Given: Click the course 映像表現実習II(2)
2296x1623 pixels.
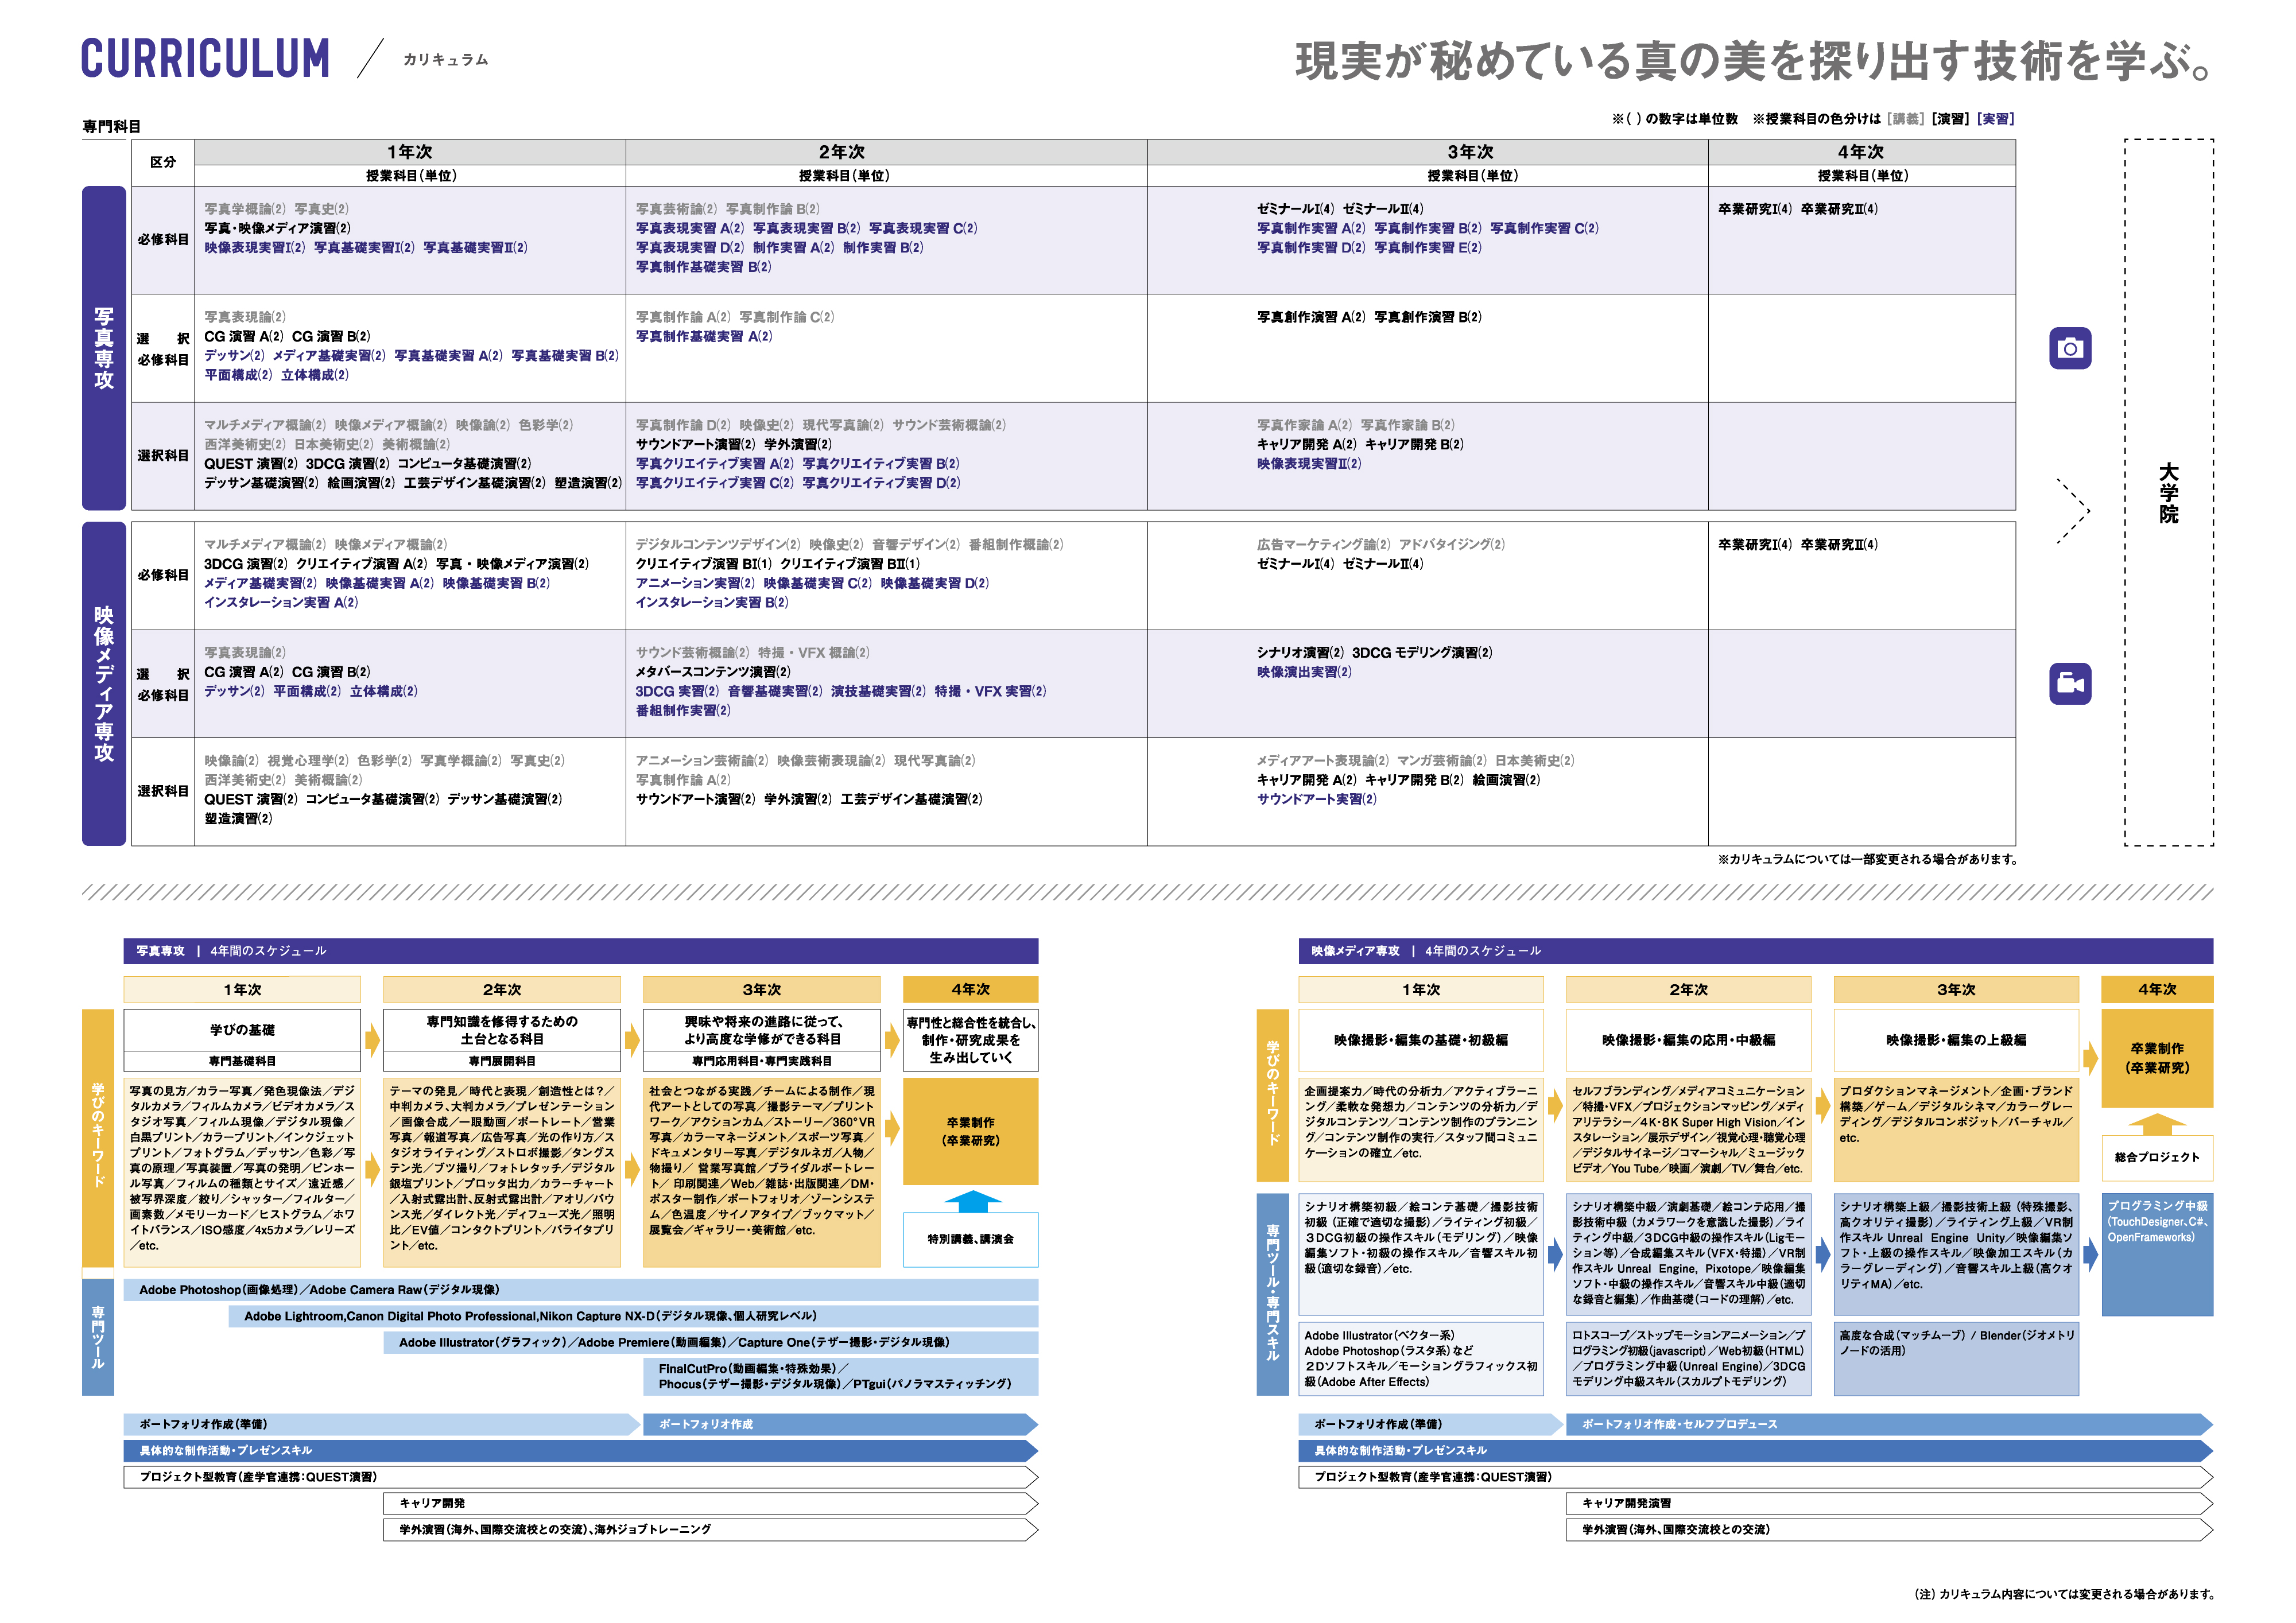Looking at the screenshot, I should (1308, 464).
